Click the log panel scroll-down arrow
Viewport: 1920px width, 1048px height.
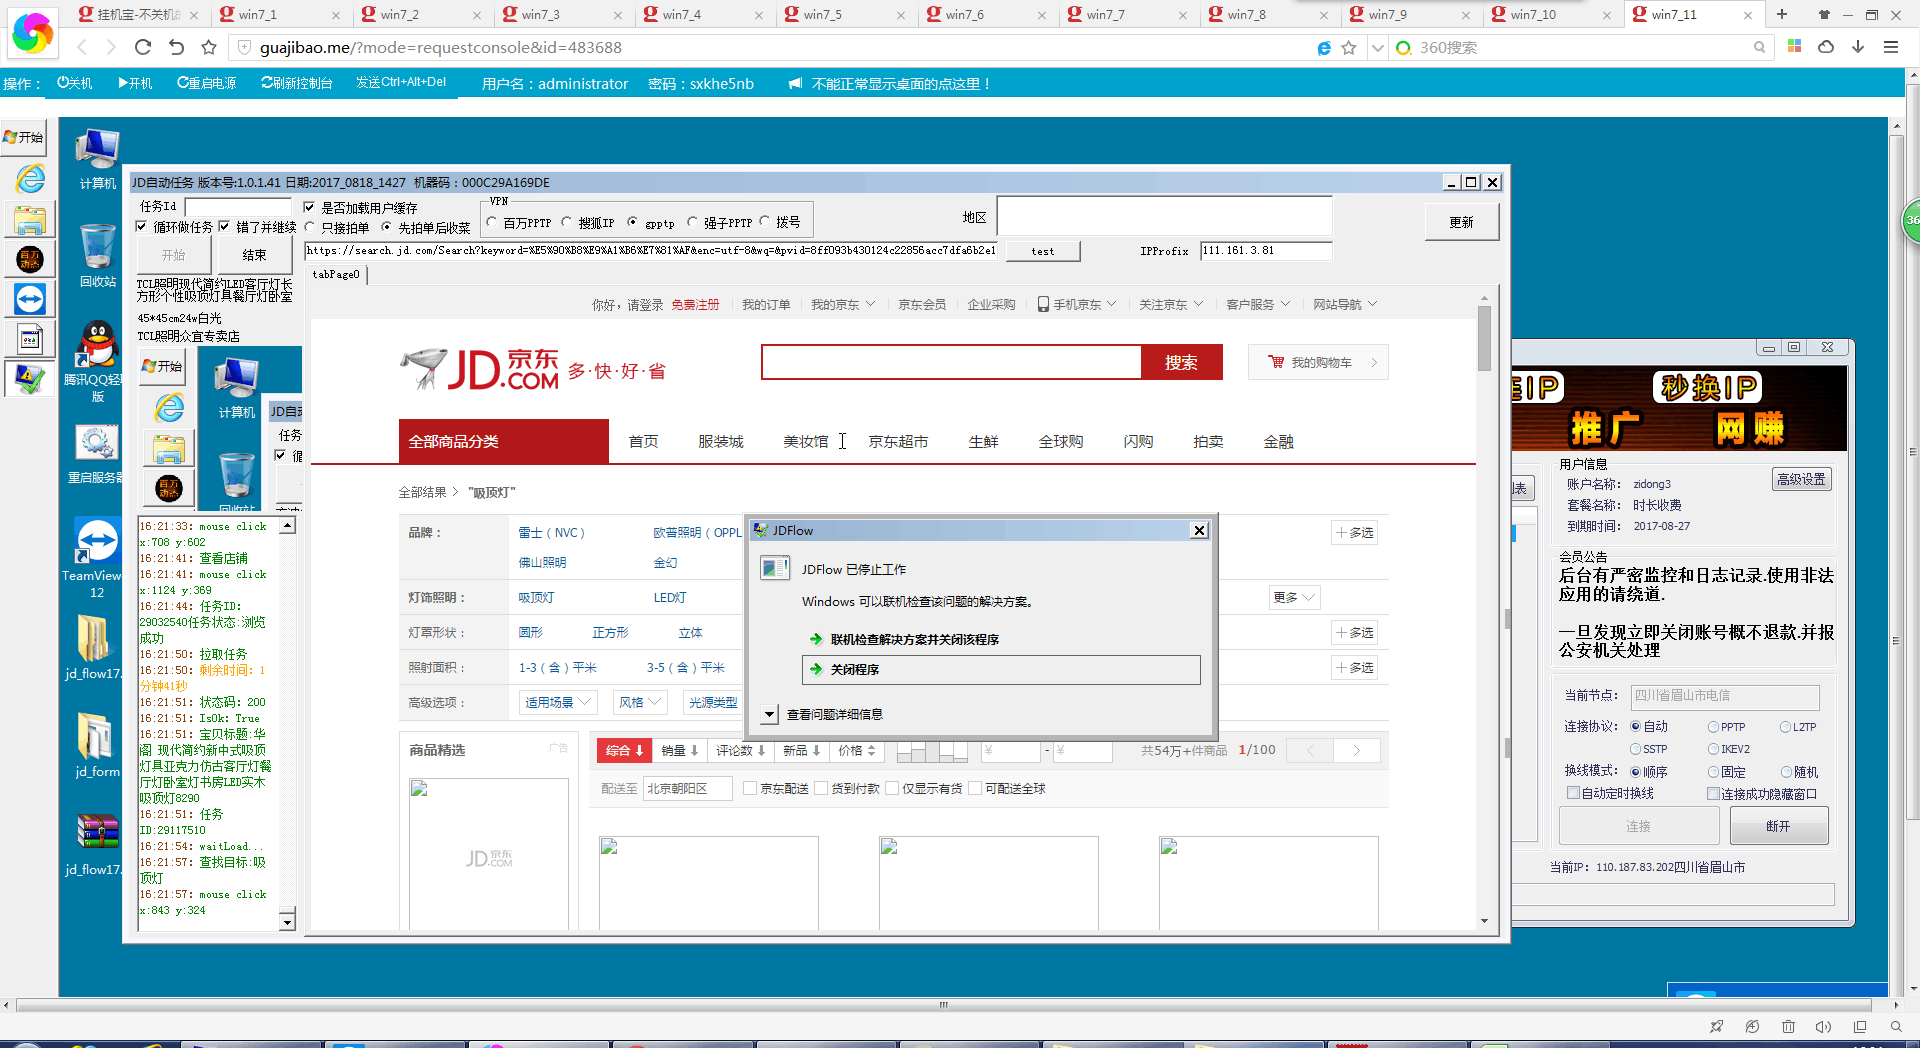coord(287,921)
